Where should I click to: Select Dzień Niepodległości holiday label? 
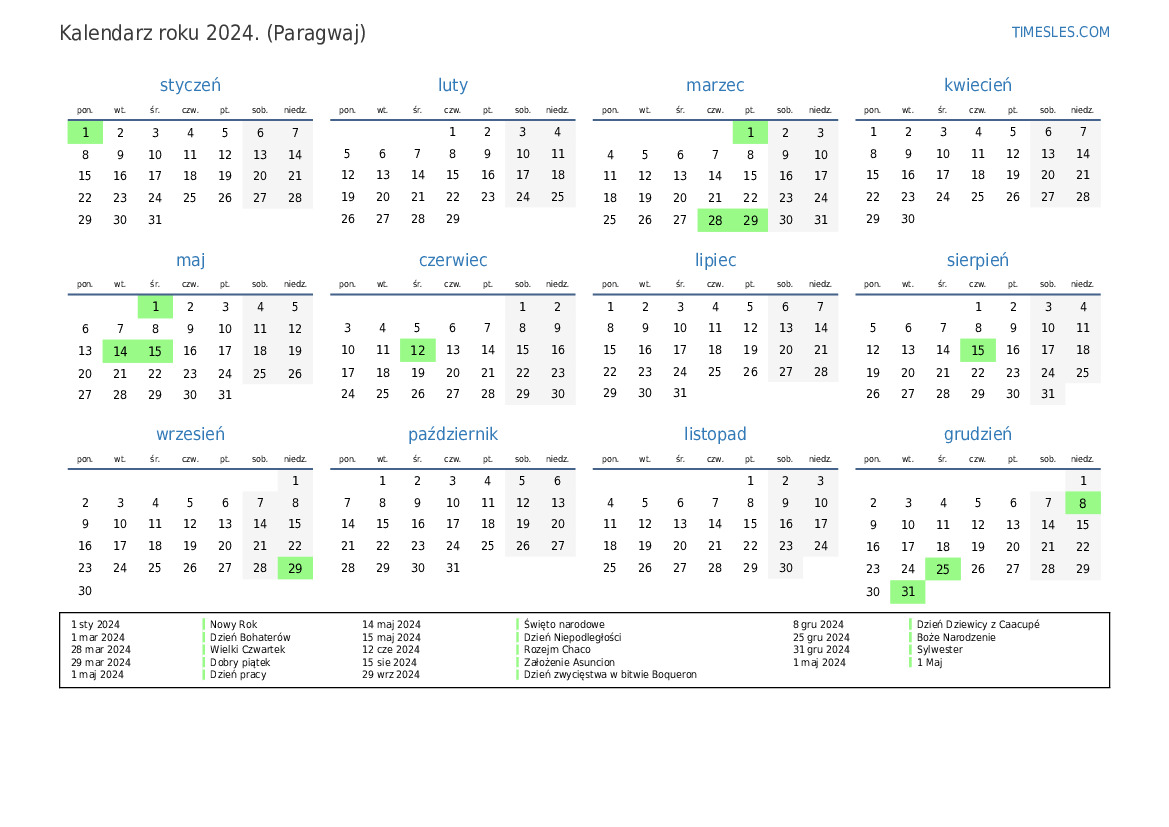[572, 637]
